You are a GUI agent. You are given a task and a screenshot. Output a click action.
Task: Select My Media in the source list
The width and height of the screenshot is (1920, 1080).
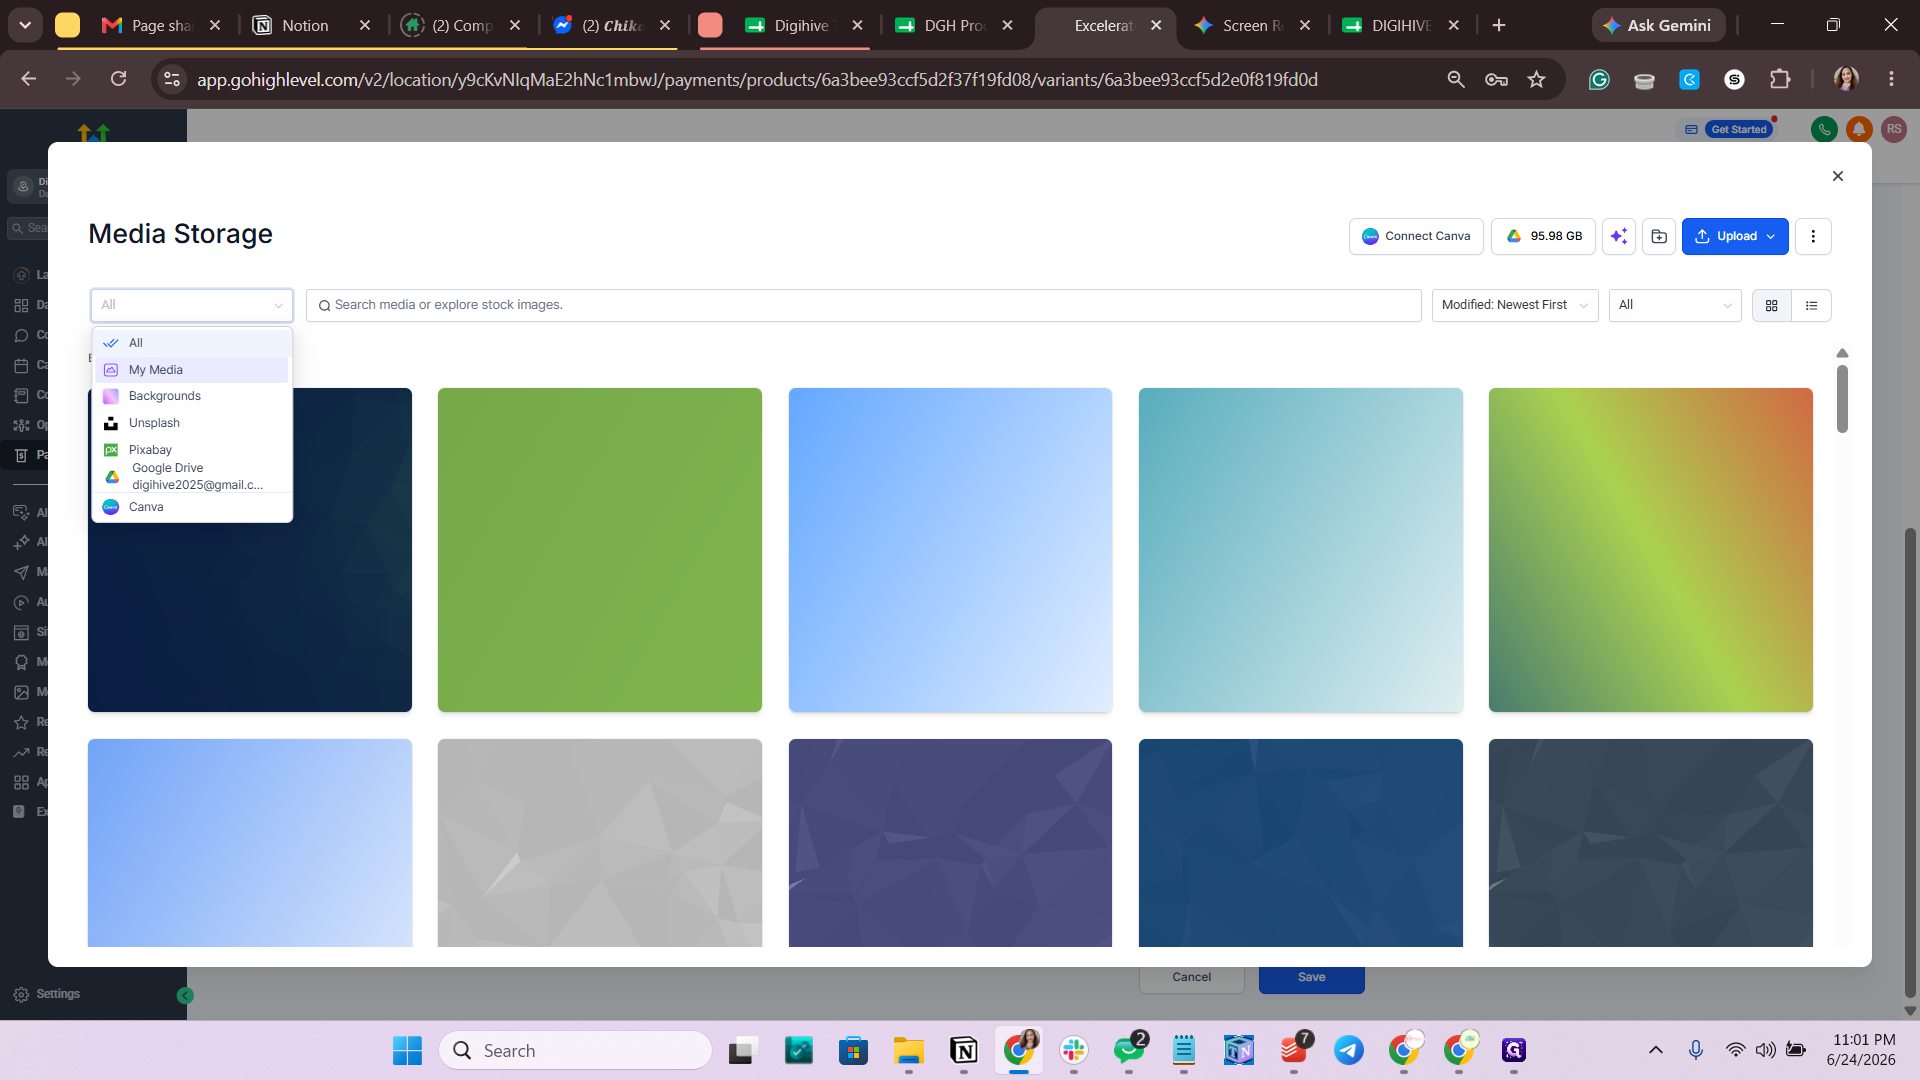point(192,370)
